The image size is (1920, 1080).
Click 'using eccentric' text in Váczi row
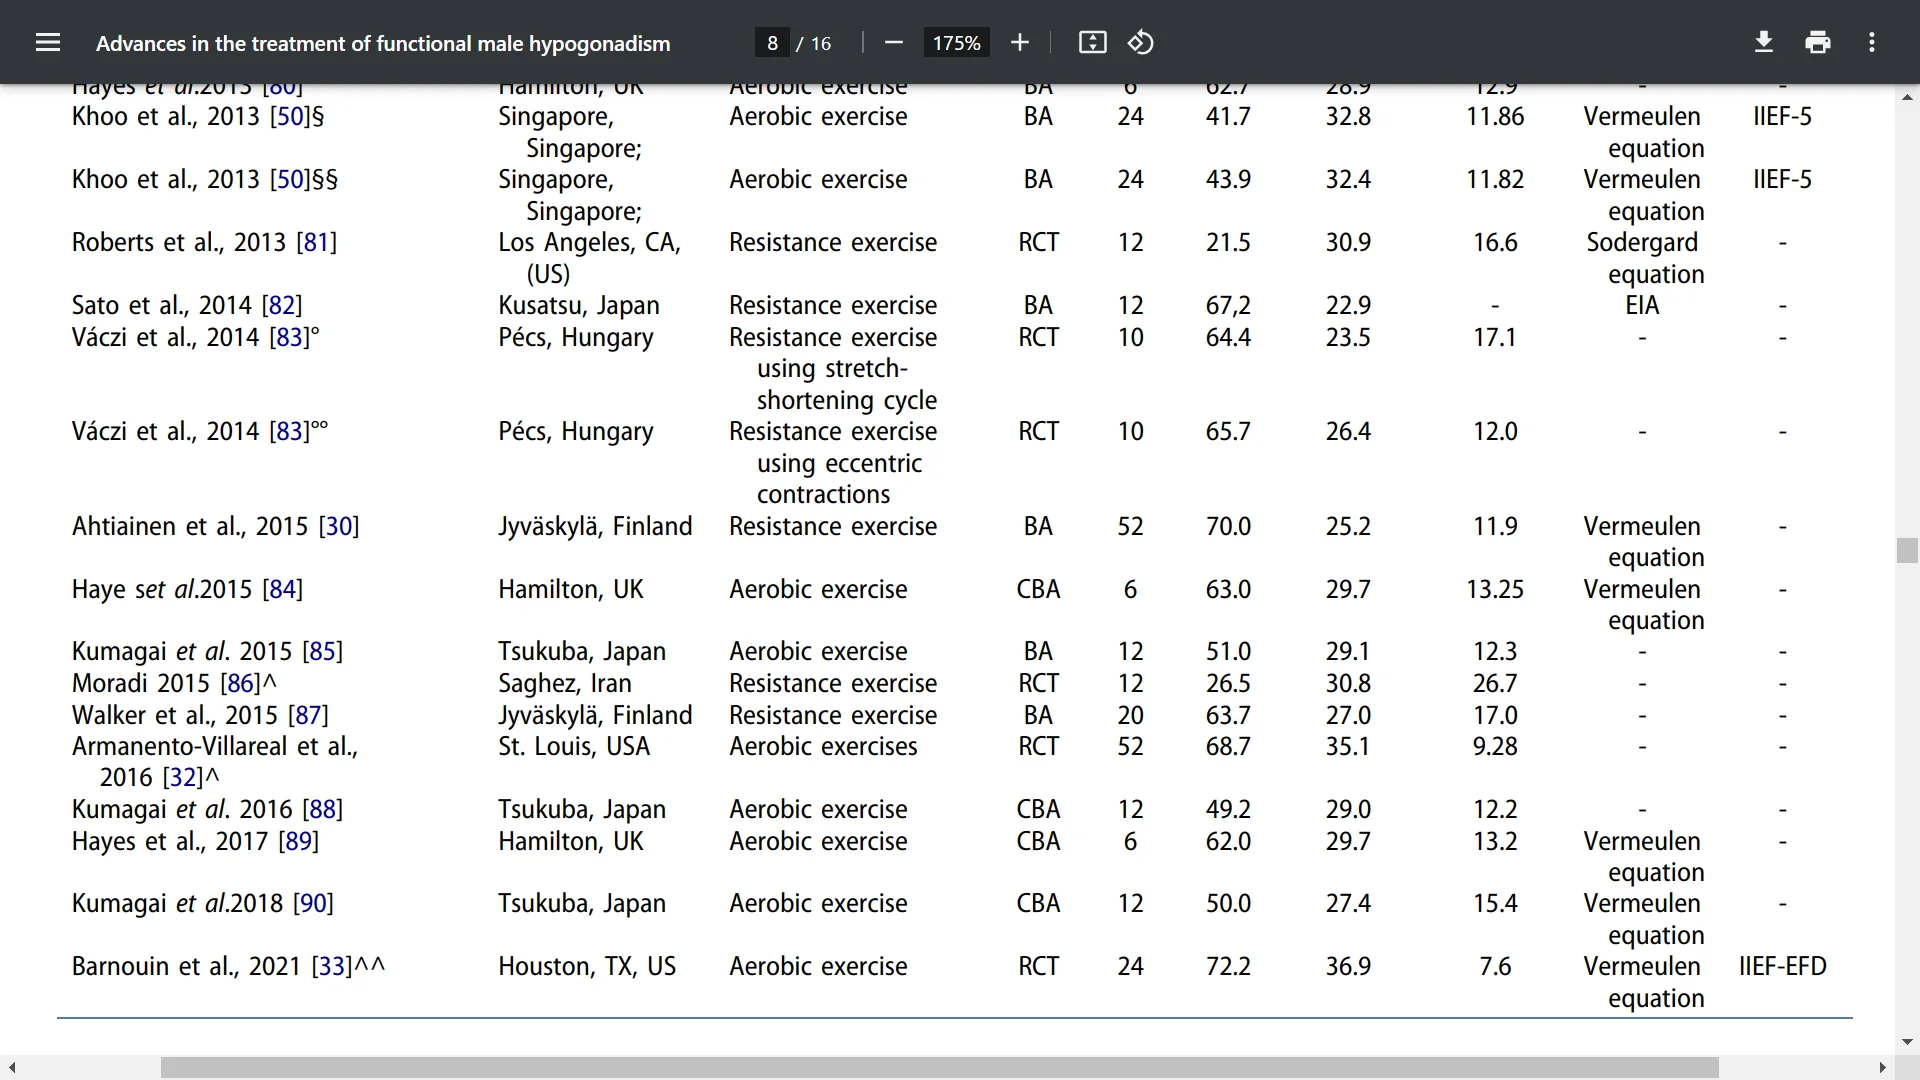[x=839, y=464]
